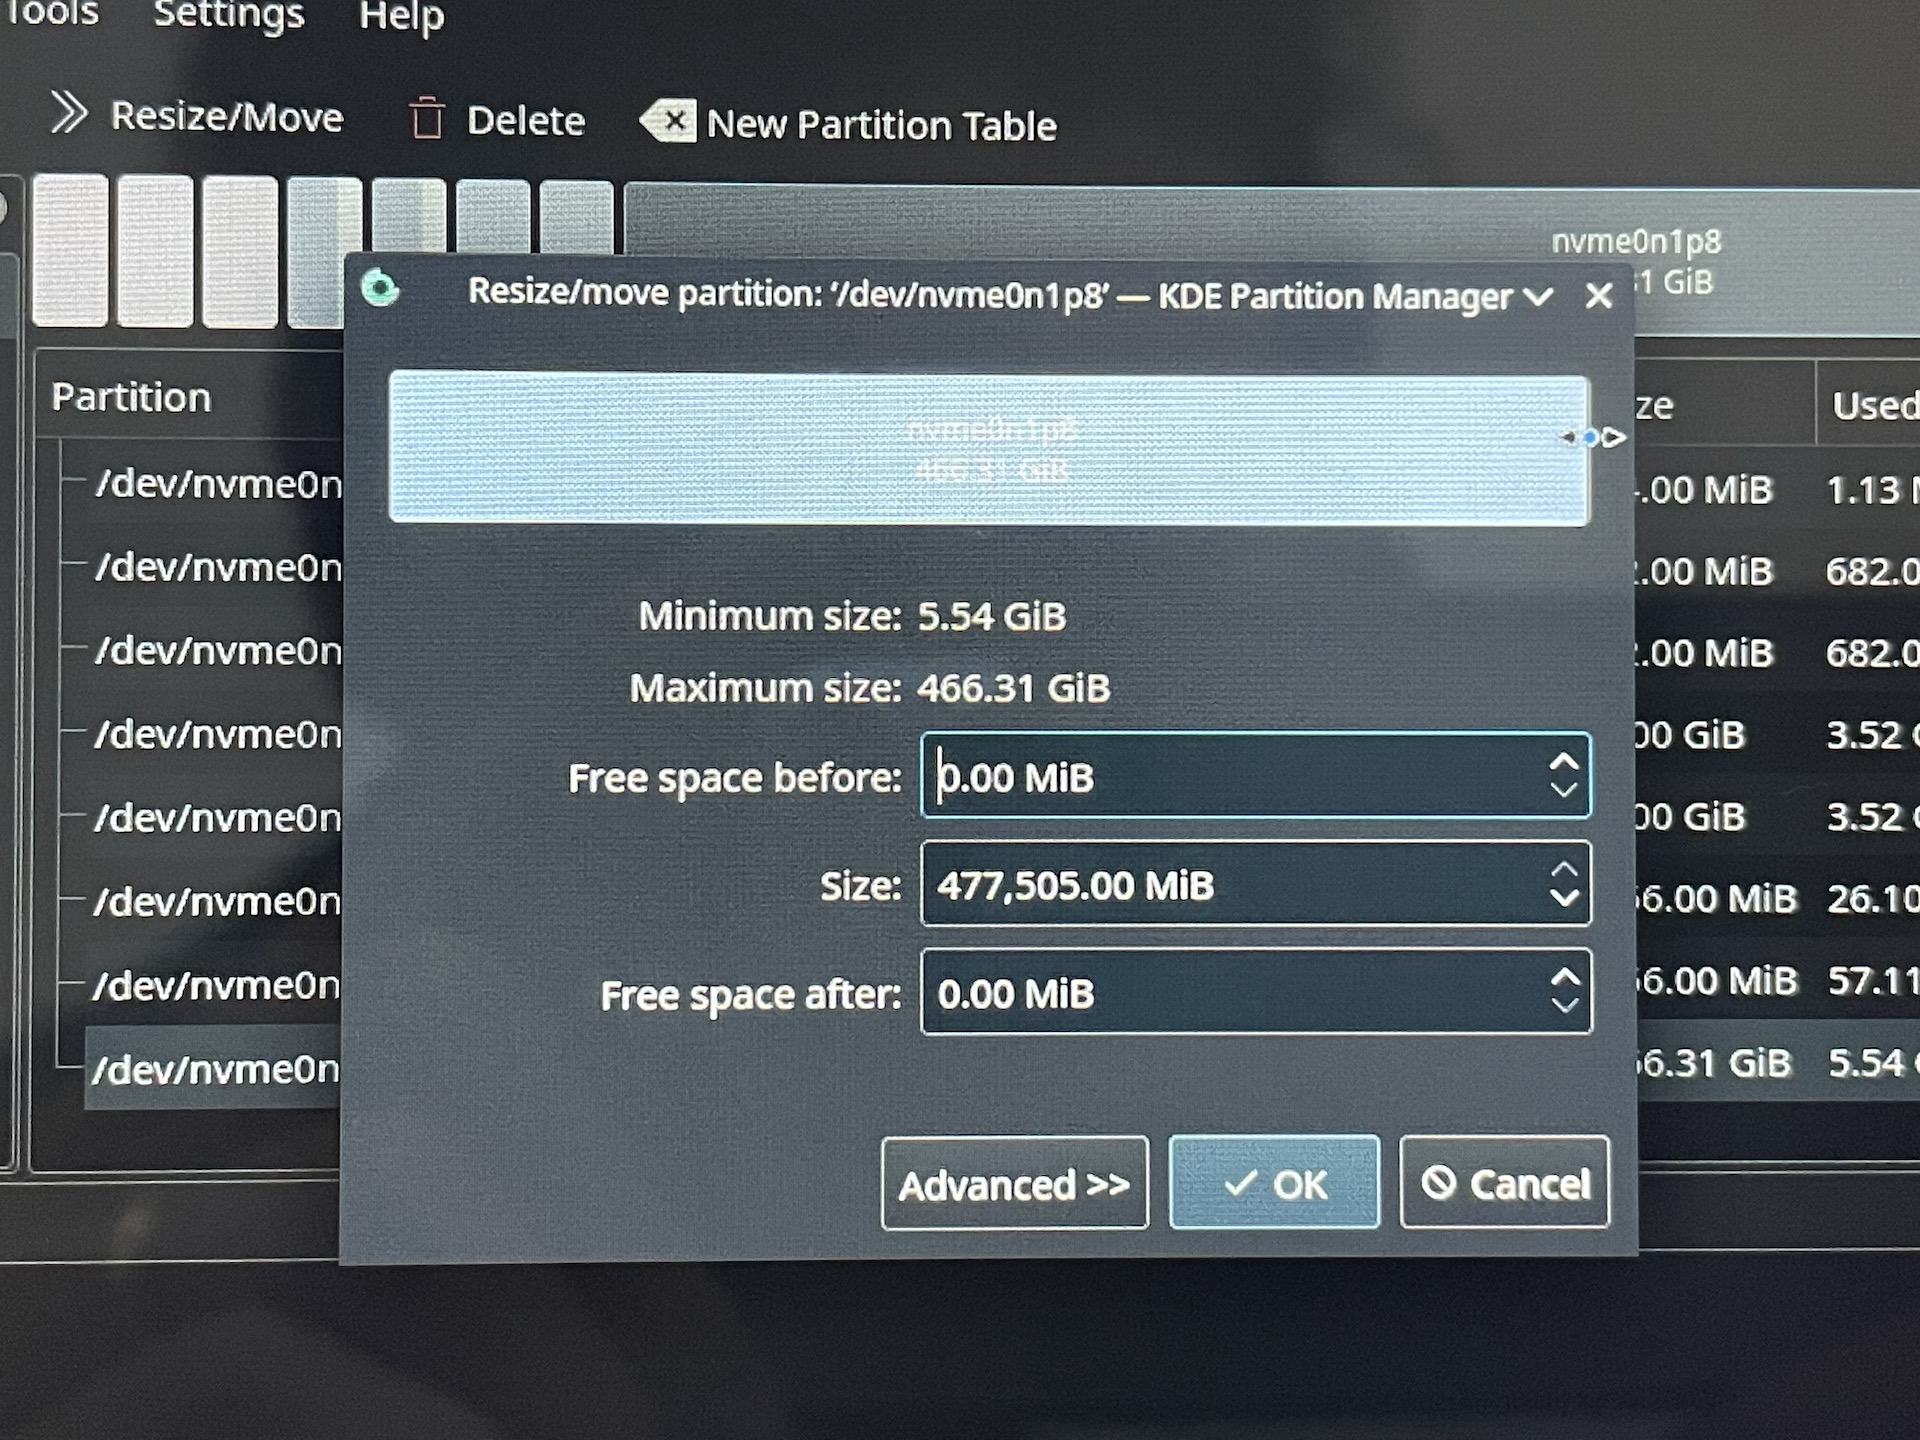Click the Delete trash can icon
The width and height of the screenshot is (1920, 1440).
[427, 118]
